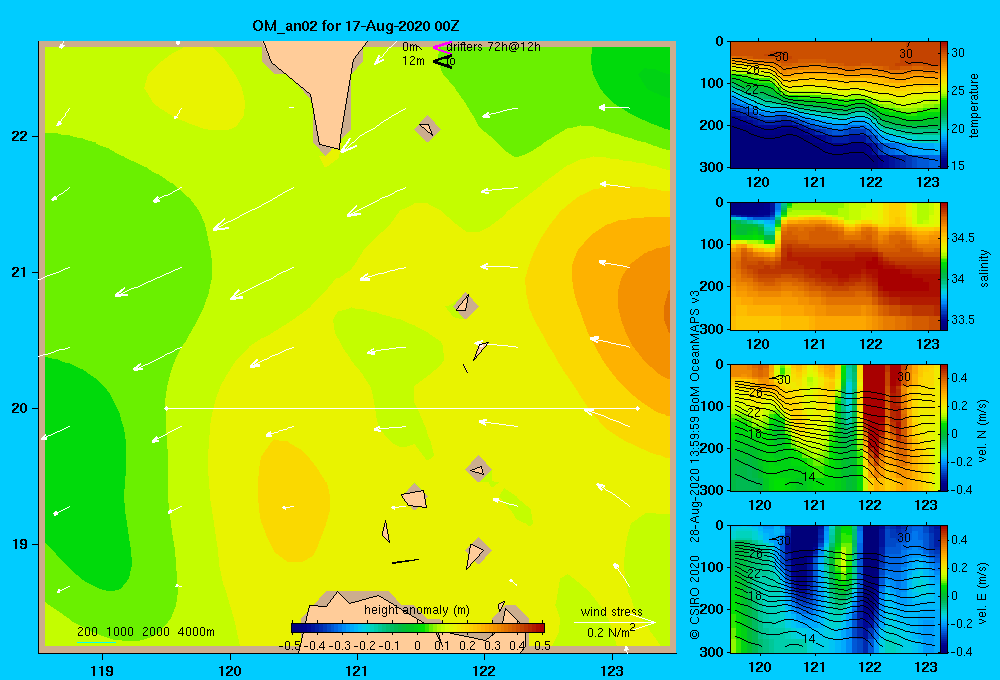Select the height anomaly color bar
Viewport: 1000px width, 680px height.
[x=418, y=628]
